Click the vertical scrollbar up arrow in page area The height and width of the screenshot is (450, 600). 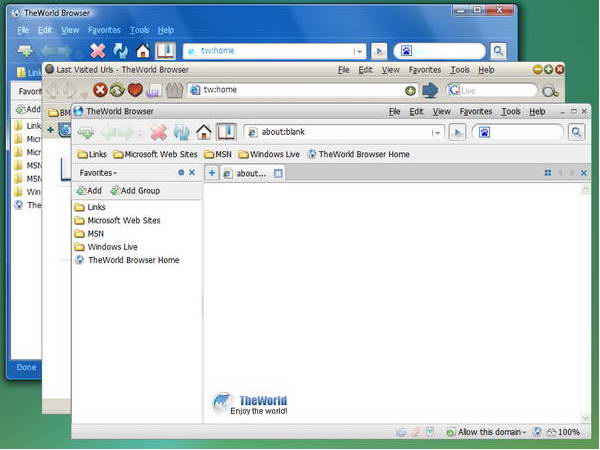click(x=585, y=189)
